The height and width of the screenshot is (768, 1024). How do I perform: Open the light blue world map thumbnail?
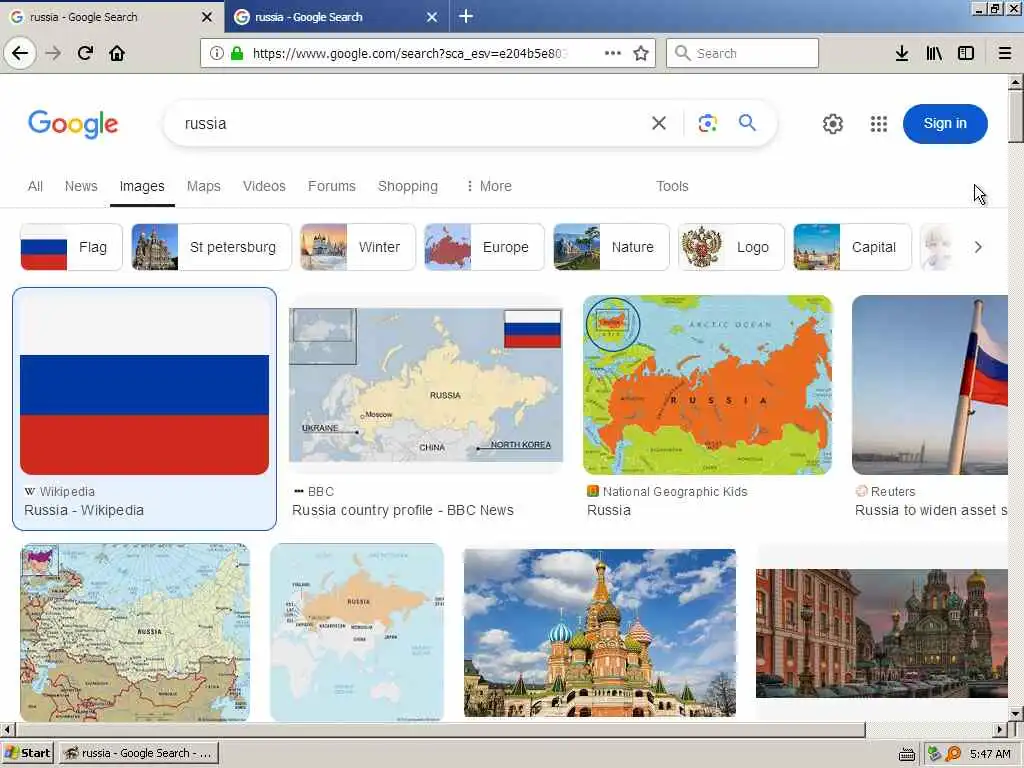(x=357, y=632)
